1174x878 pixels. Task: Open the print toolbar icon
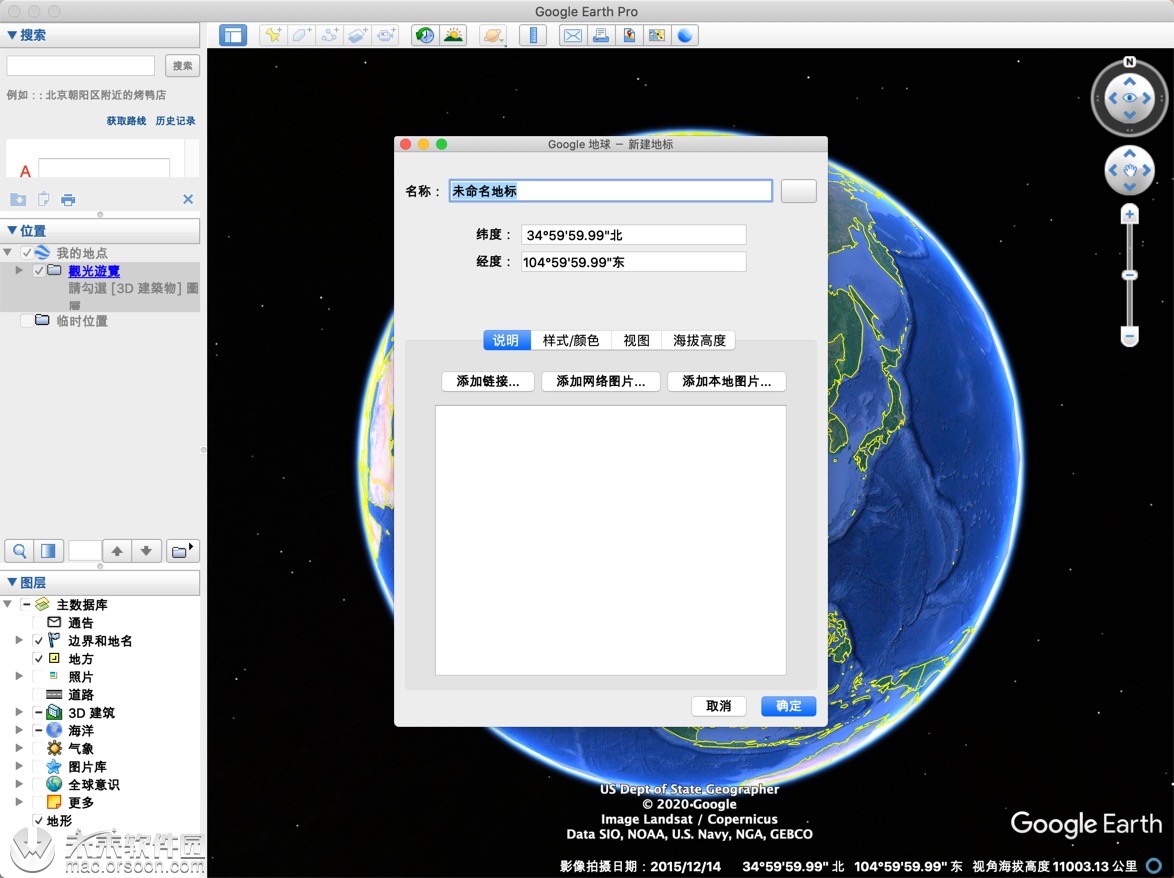(x=600, y=35)
